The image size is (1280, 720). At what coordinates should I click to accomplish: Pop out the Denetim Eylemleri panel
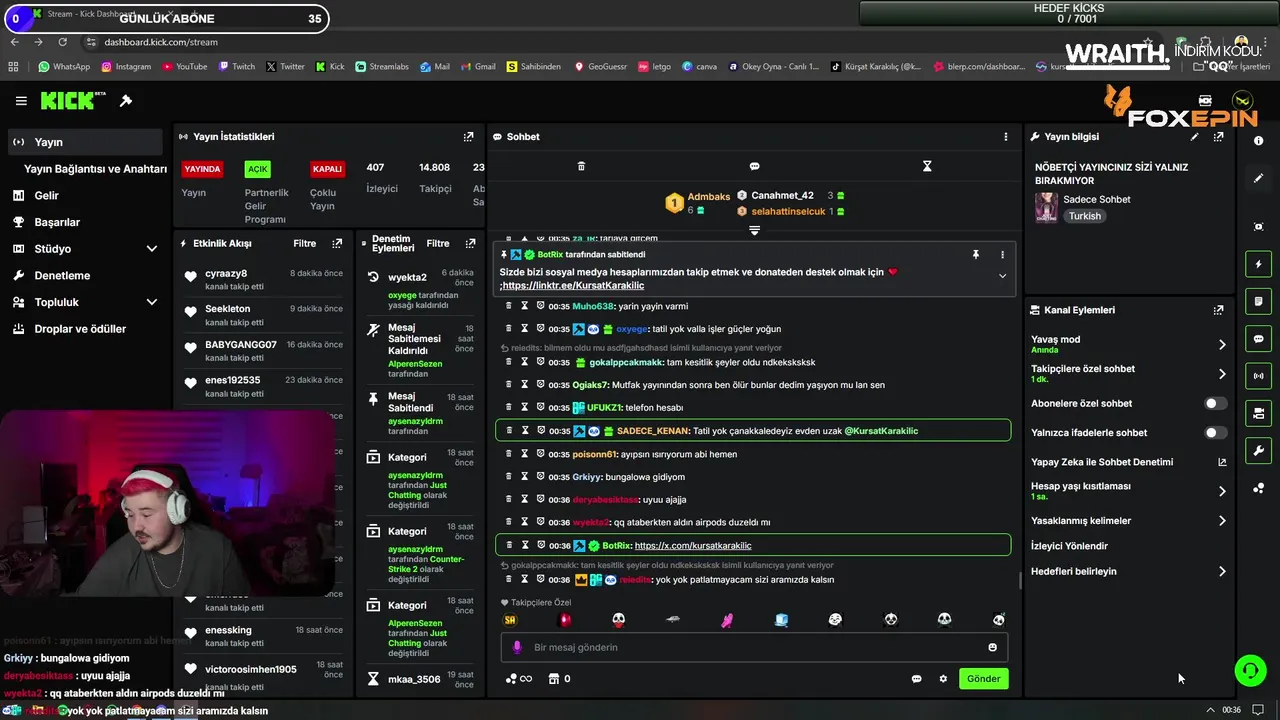tap(470, 243)
